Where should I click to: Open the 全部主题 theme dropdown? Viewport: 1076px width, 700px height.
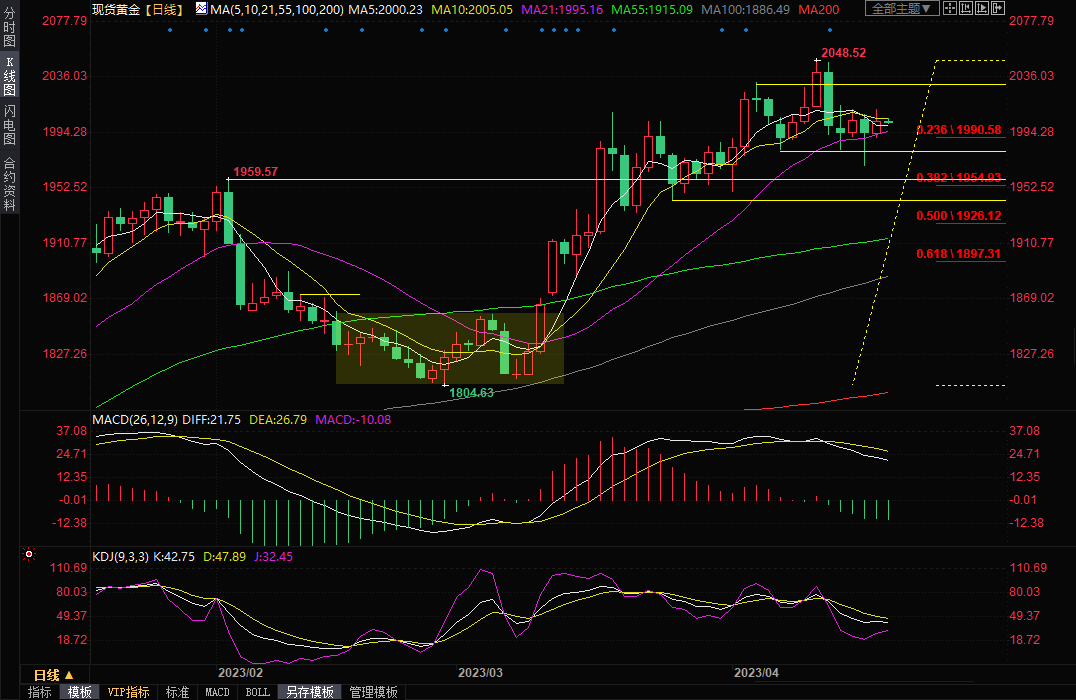tap(901, 9)
